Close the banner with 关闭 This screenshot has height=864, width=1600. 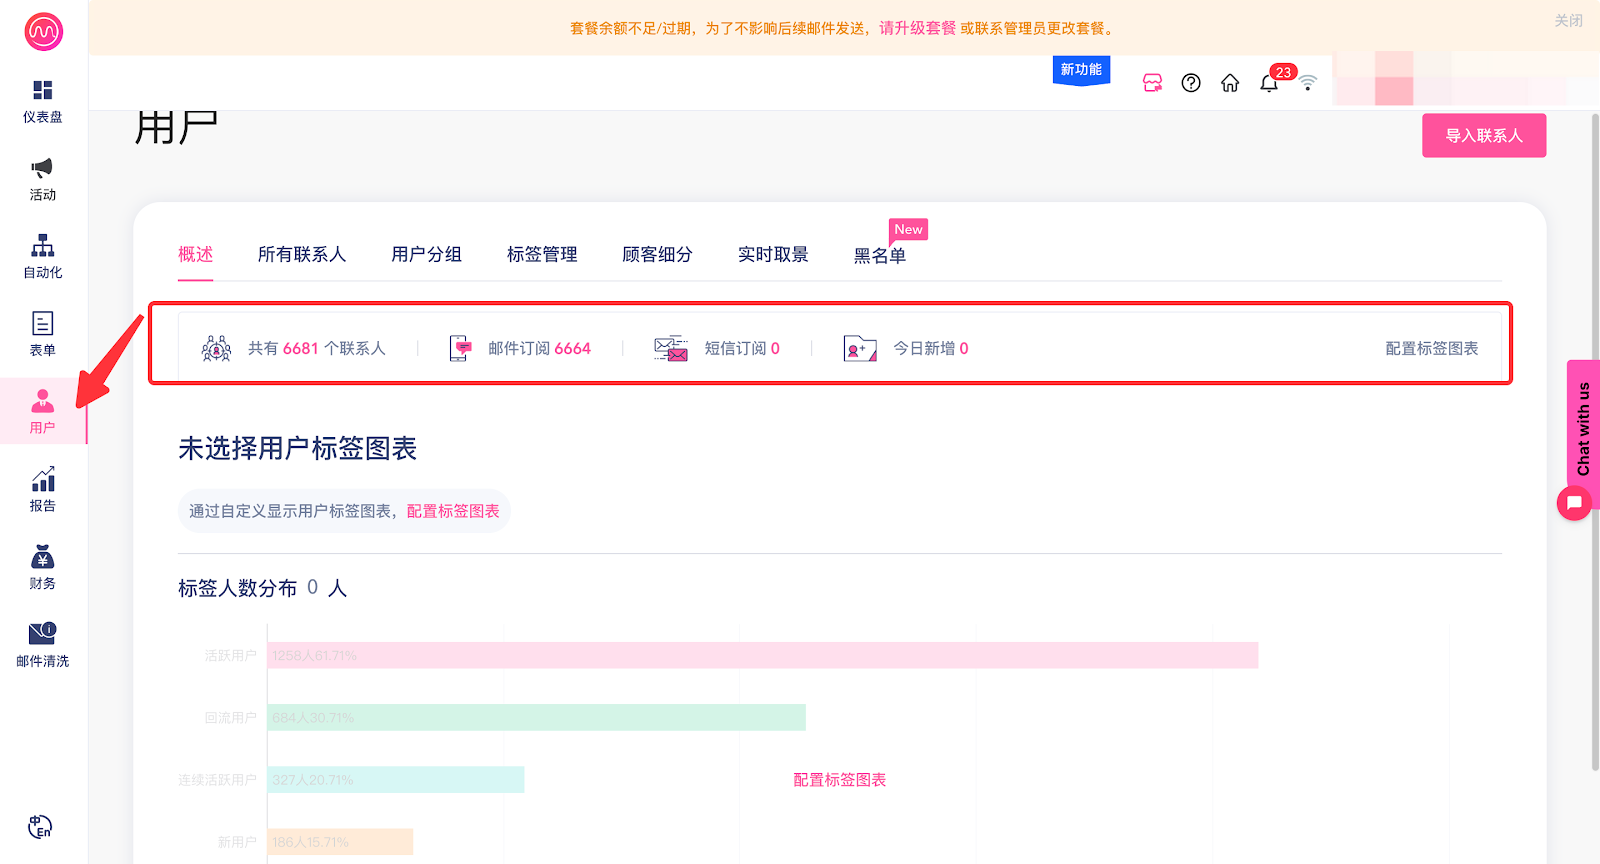tap(1568, 21)
